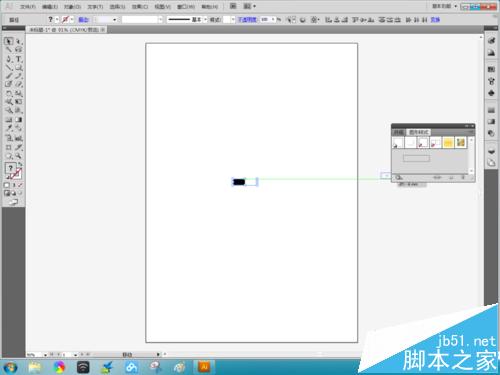This screenshot has height=375, width=500.
Task: Open the Swatches panel from the dock
Action: tap(491, 69)
